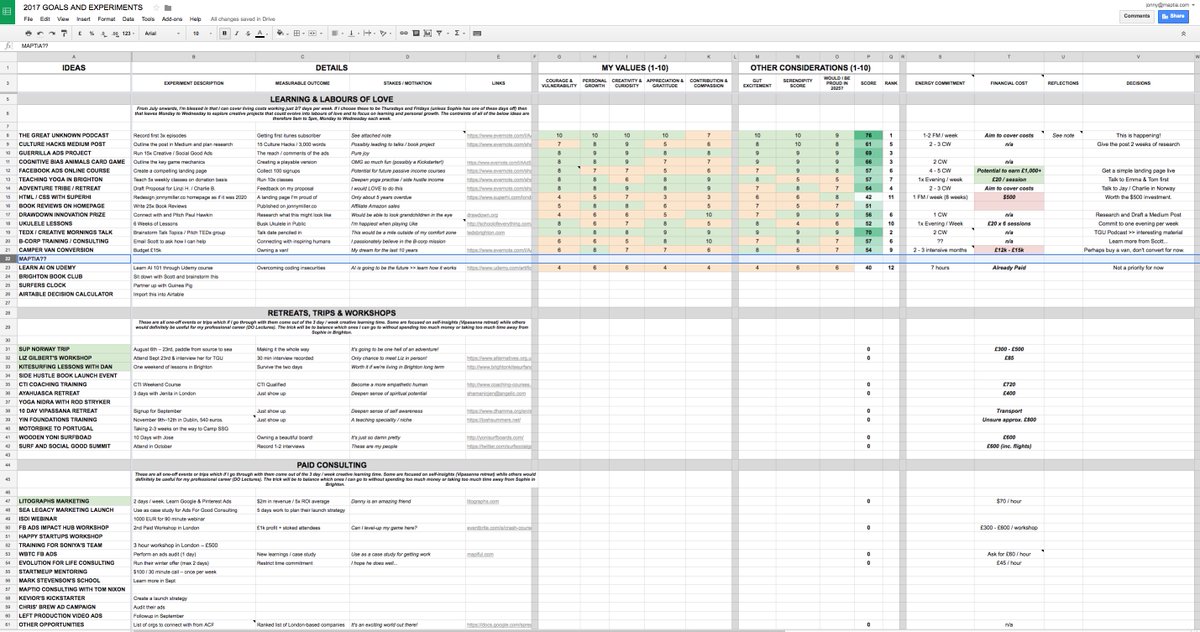Image resolution: width=1200 pixels, height=632 pixels.
Task: Open the text wrapping dropdown
Action: click(369, 33)
